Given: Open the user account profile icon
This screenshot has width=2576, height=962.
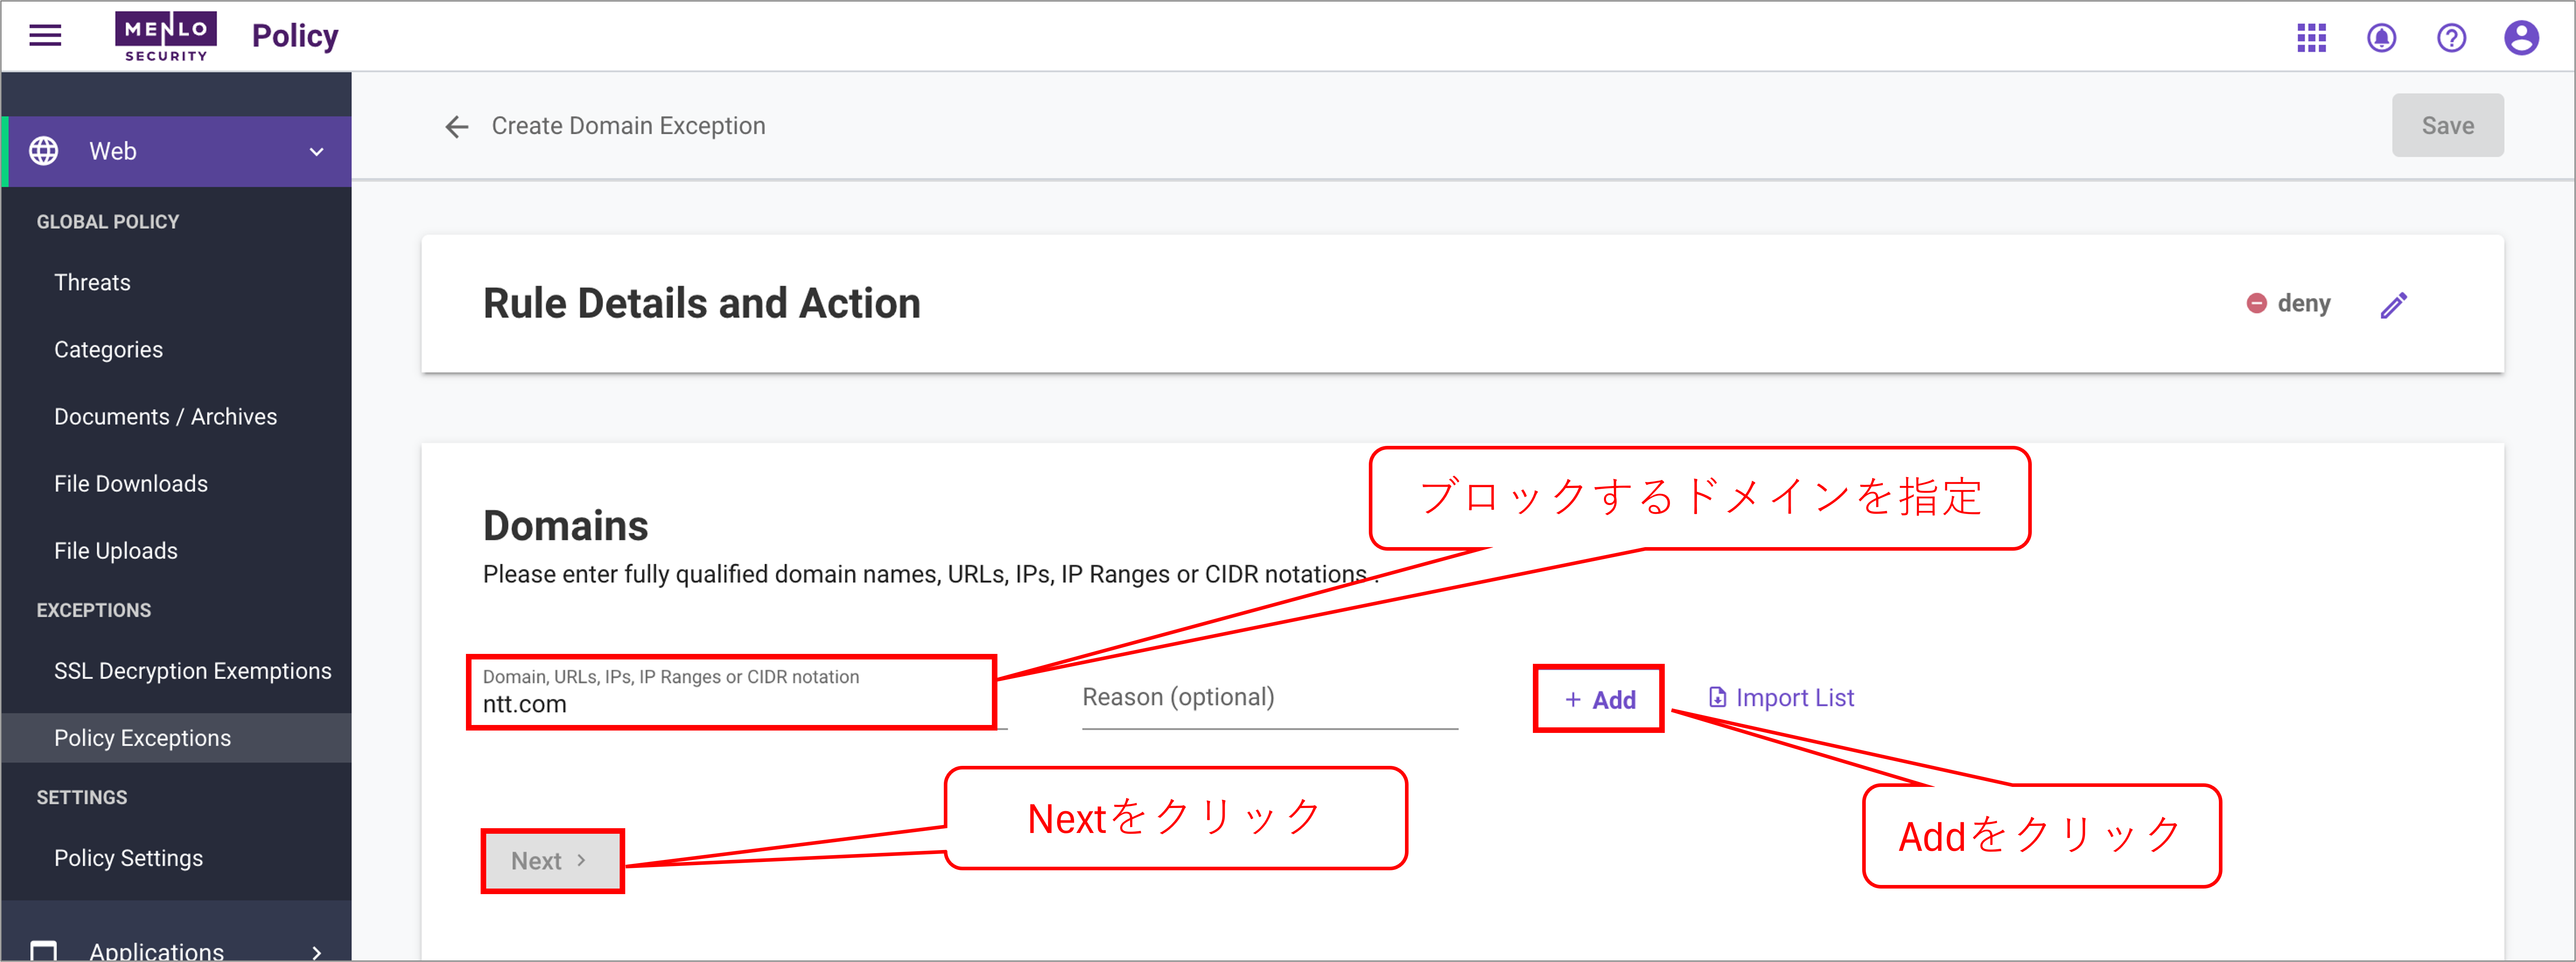Looking at the screenshot, I should pyautogui.click(x=2521, y=38).
